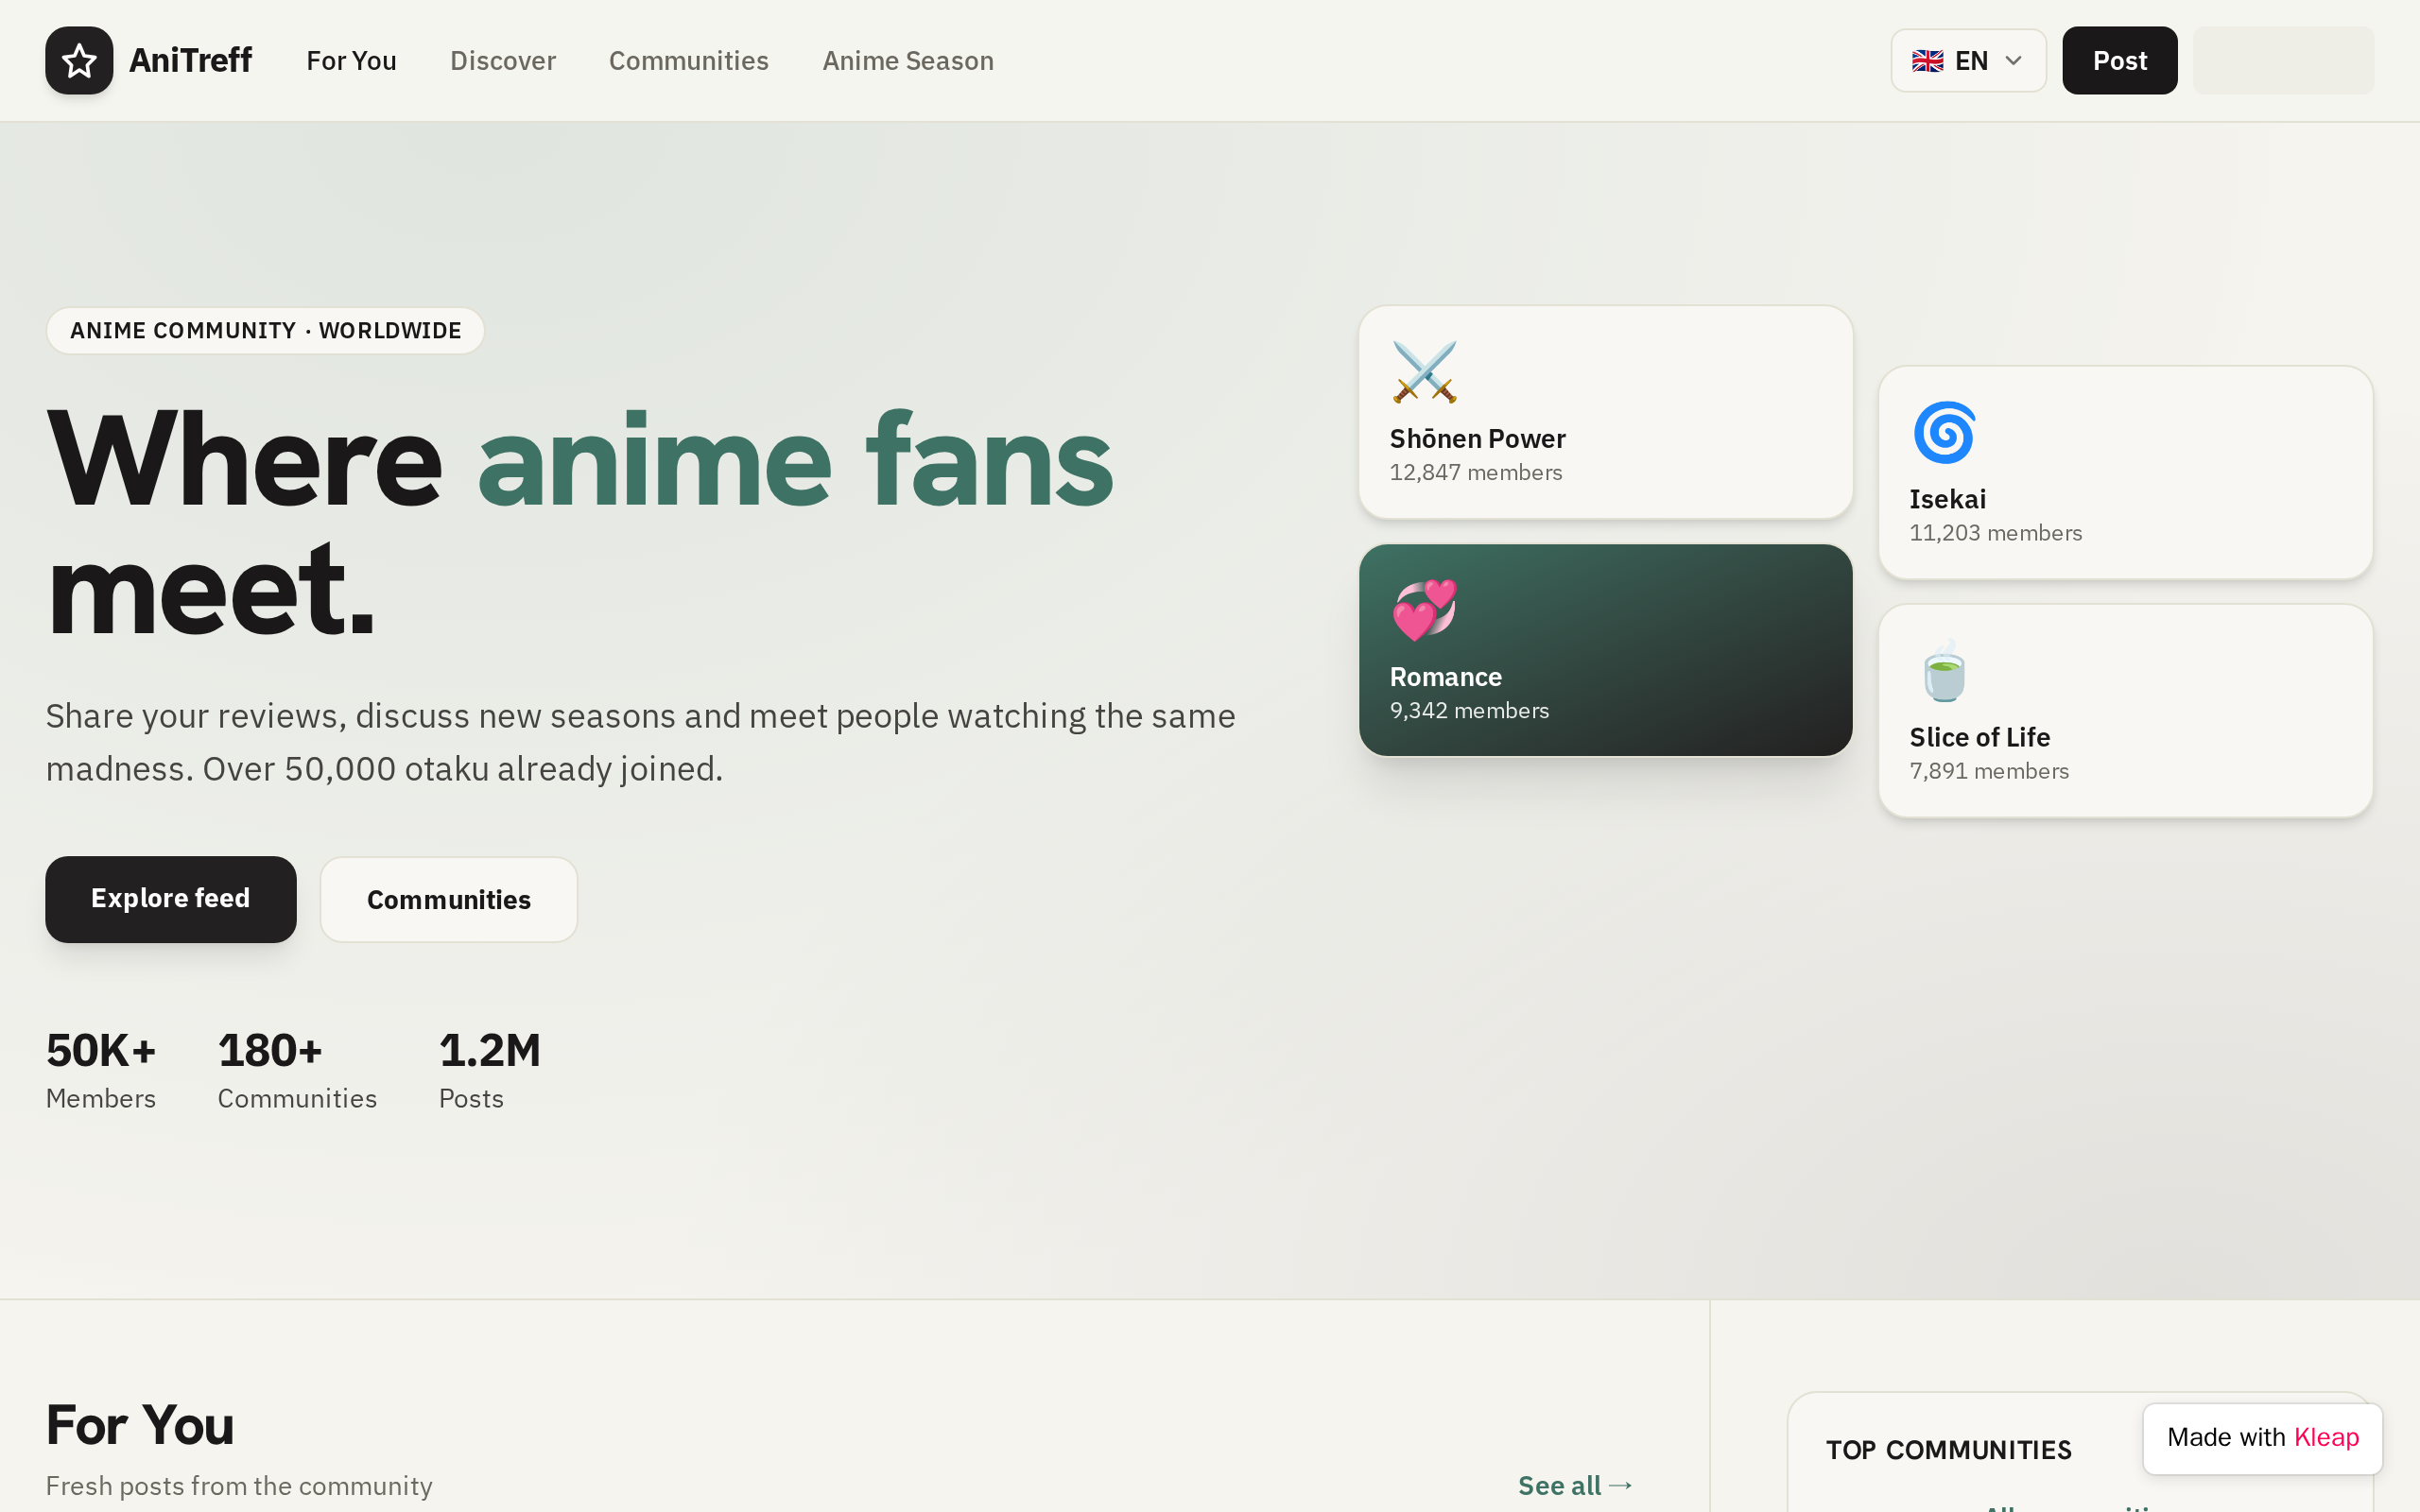Open the Communities nav item
Viewport: 2420px width, 1512px height.
click(689, 61)
